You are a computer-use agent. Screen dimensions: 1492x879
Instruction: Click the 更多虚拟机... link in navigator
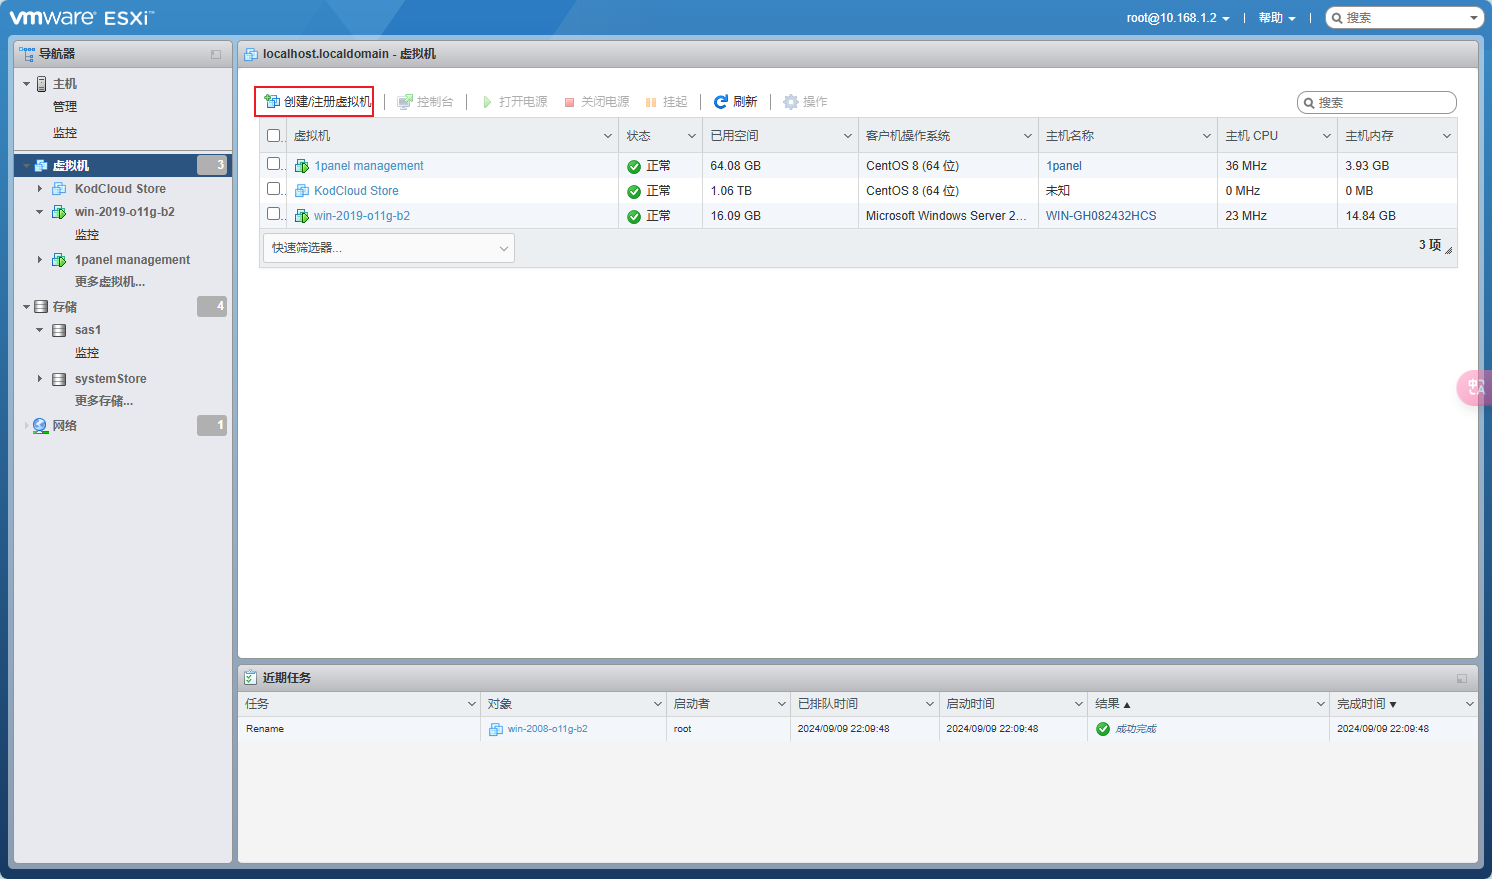coord(110,282)
